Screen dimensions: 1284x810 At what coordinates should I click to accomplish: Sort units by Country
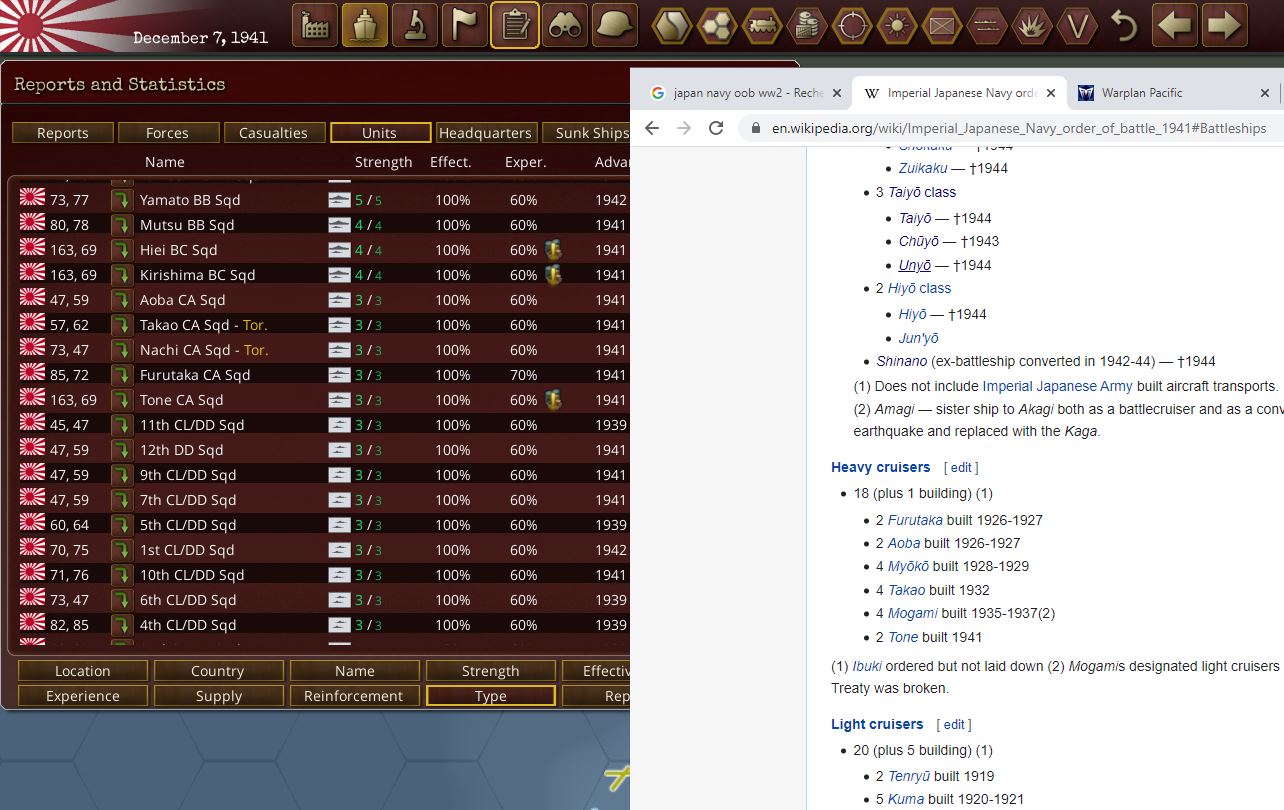217,671
